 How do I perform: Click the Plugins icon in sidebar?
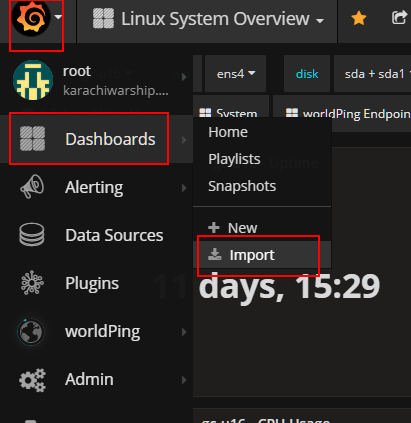pyautogui.click(x=32, y=283)
